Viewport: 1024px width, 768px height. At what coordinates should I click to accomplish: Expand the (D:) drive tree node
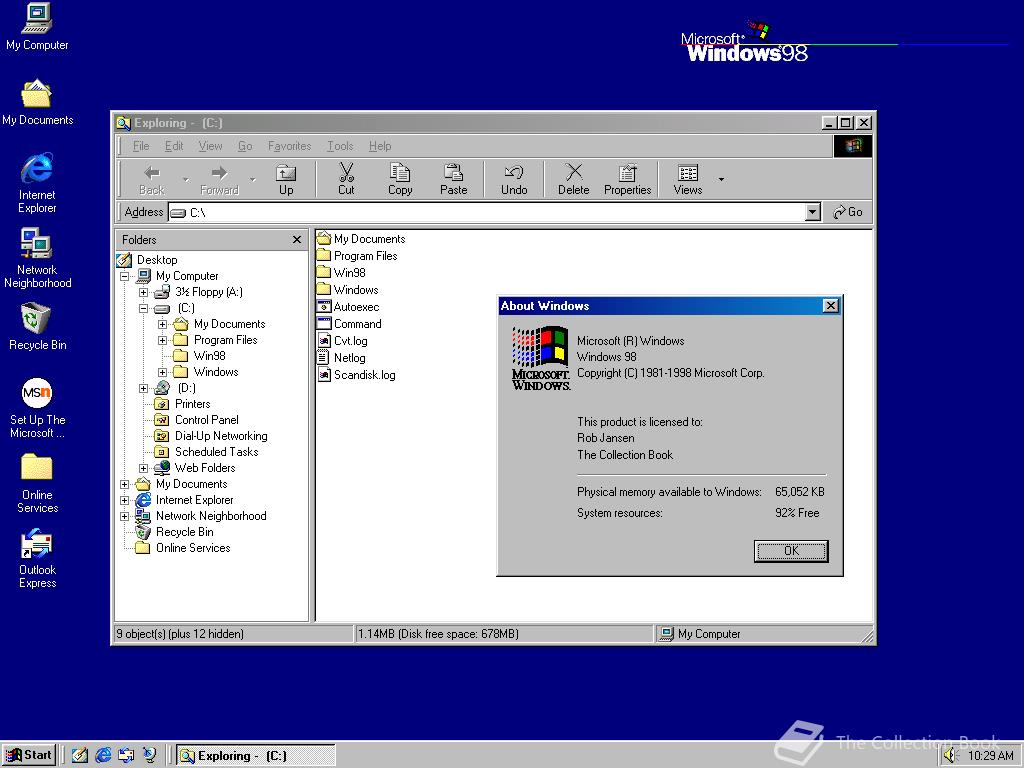coord(144,388)
